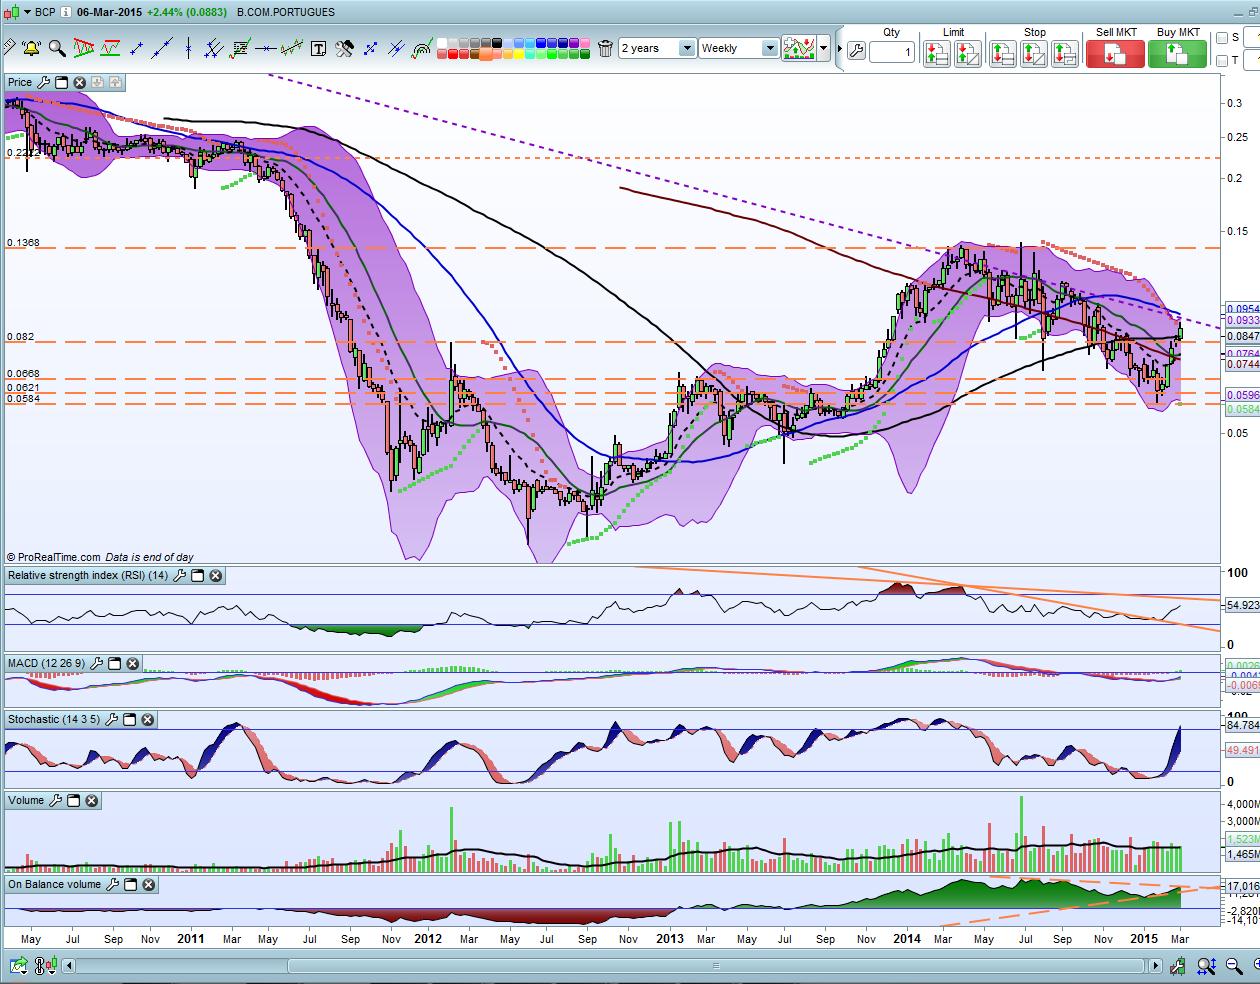Click the Relative strength index (RSI) label
The height and width of the screenshot is (984, 1260).
pyautogui.click(x=88, y=576)
